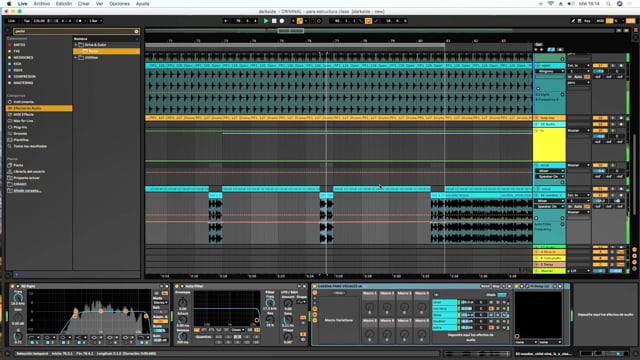
Task: Open the Opciones menu
Action: coord(120,4)
